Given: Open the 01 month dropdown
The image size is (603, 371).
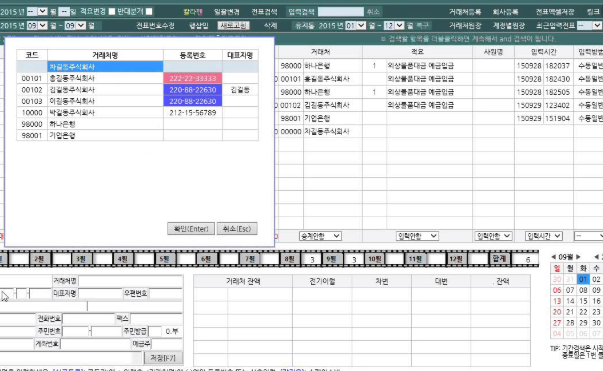Looking at the screenshot, I should coord(355,26).
